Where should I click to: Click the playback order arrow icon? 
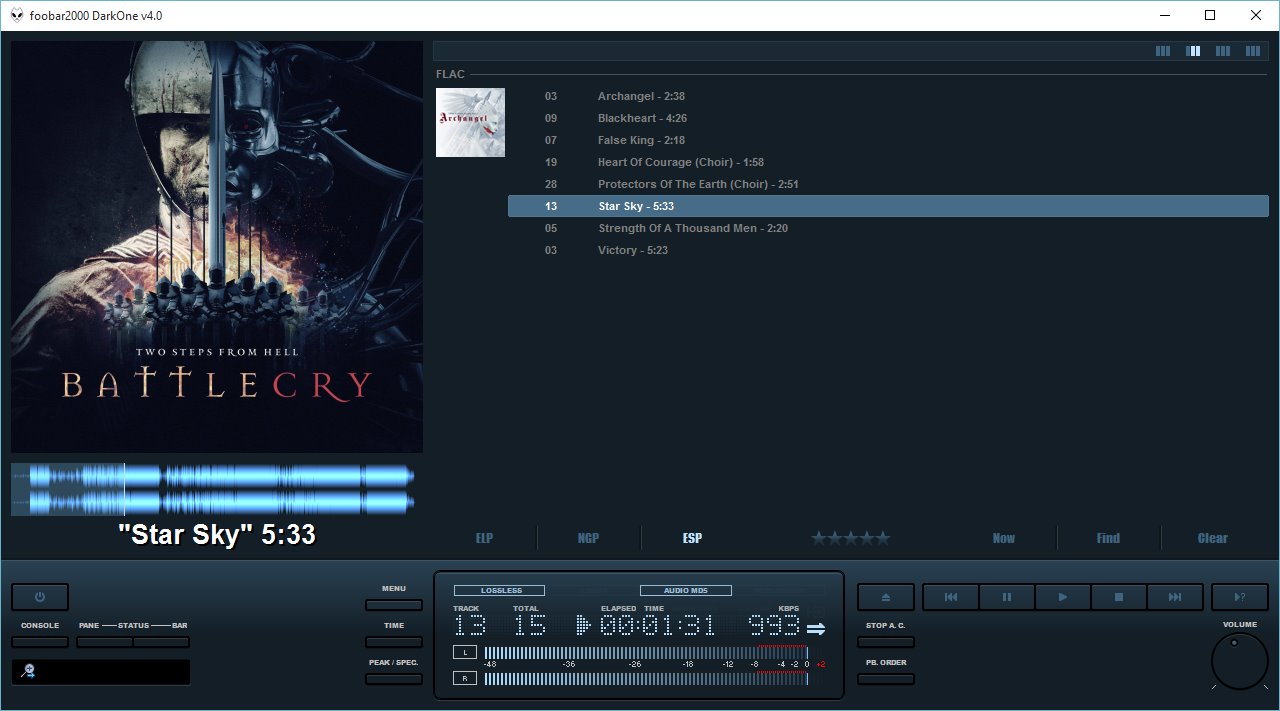pyautogui.click(x=816, y=628)
